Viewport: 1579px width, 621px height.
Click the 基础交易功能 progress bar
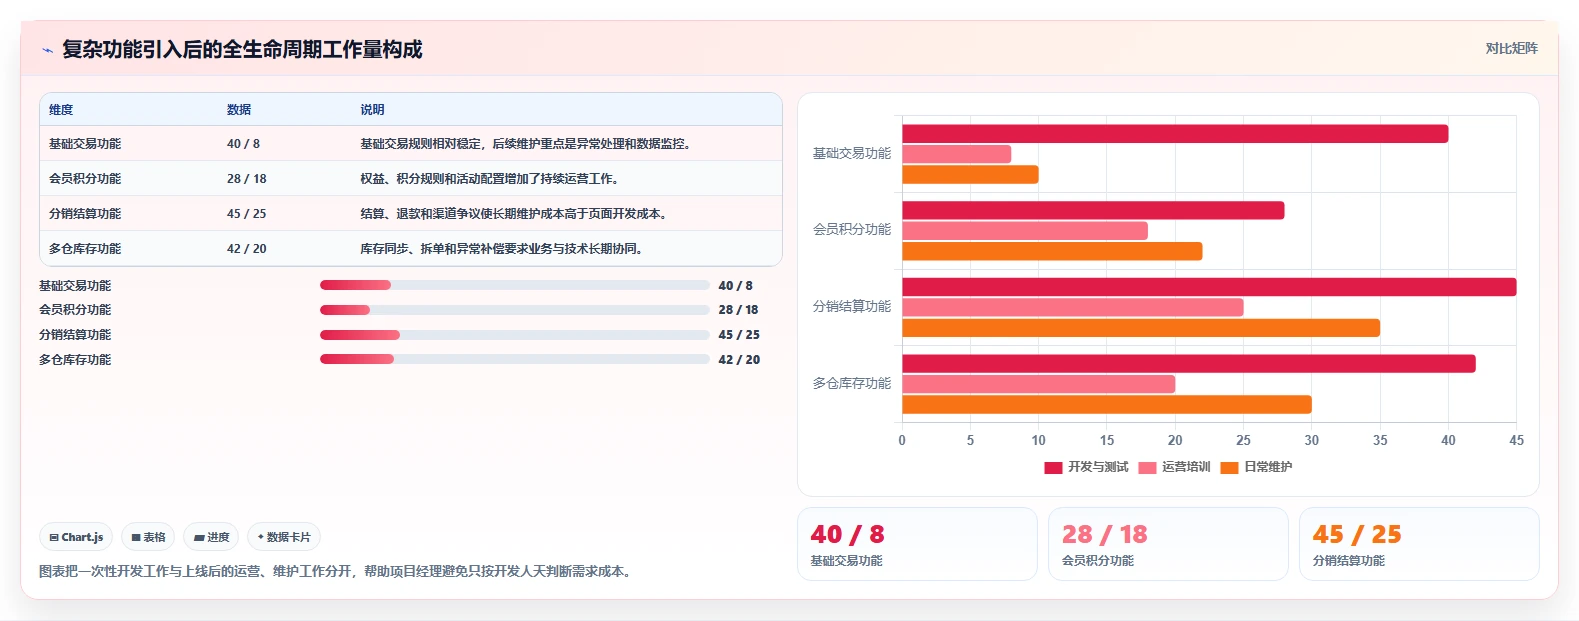515,285
